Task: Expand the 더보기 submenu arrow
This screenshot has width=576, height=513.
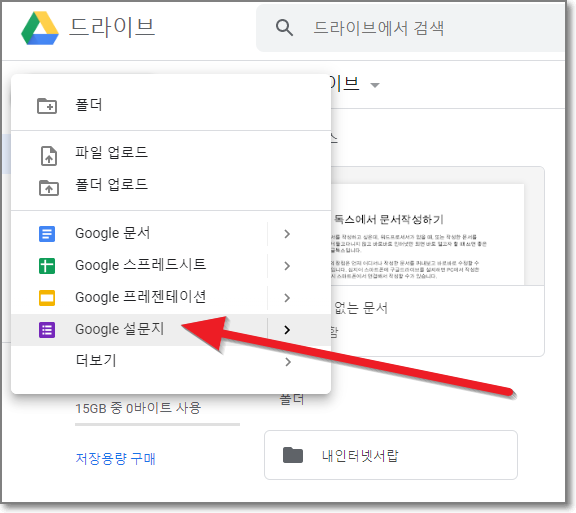Action: click(x=288, y=362)
